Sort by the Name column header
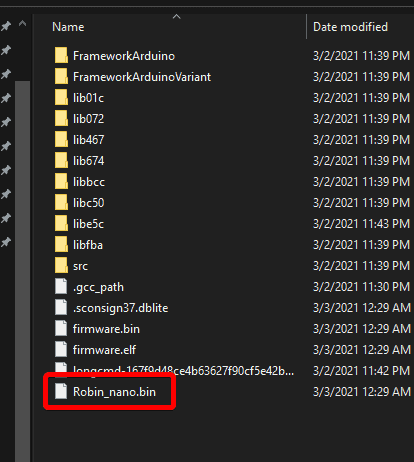This screenshot has height=462, width=414. click(68, 27)
